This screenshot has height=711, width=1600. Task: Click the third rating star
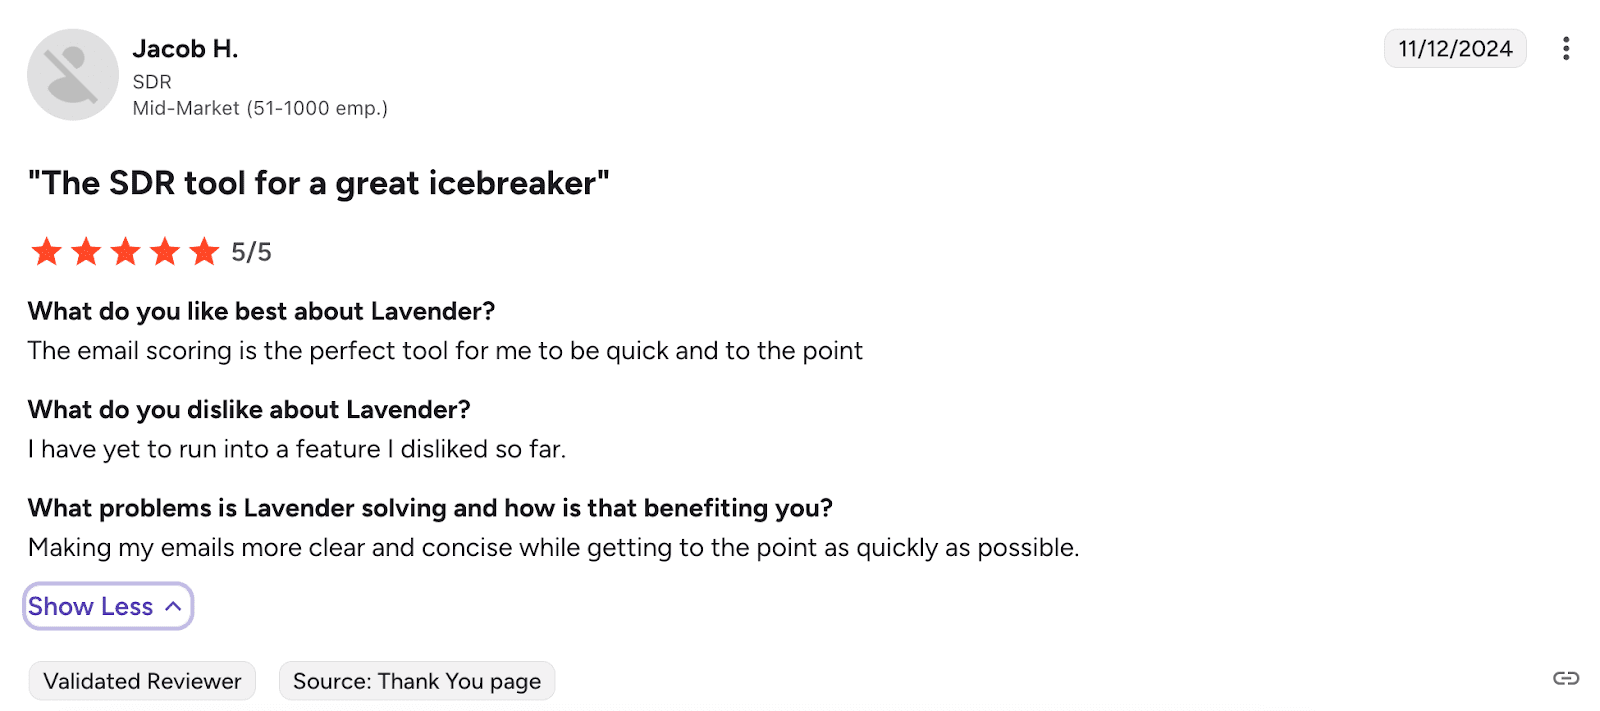(125, 252)
